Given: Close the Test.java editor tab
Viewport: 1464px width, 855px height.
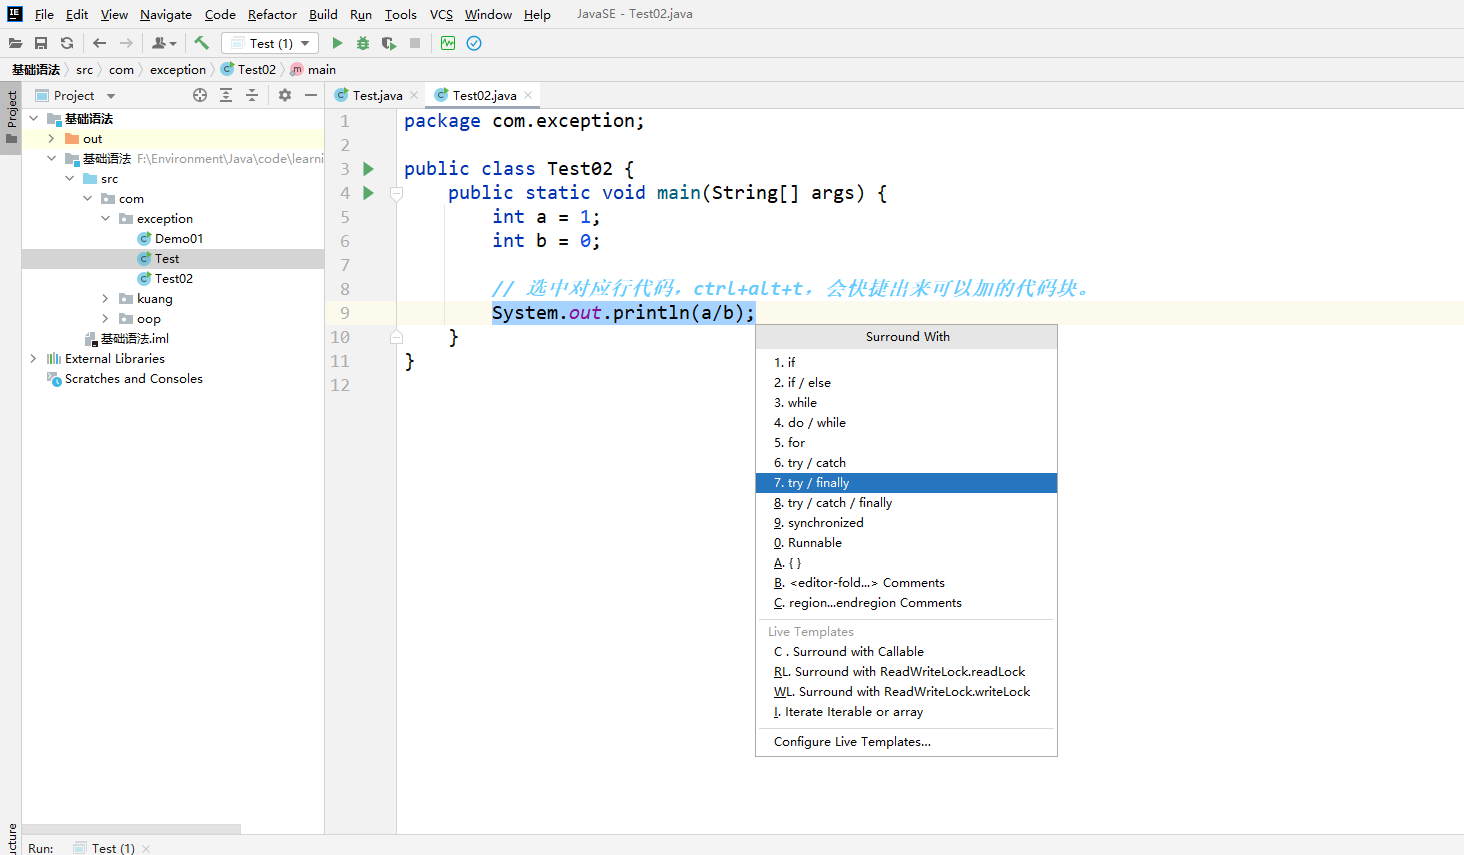Looking at the screenshot, I should (414, 95).
